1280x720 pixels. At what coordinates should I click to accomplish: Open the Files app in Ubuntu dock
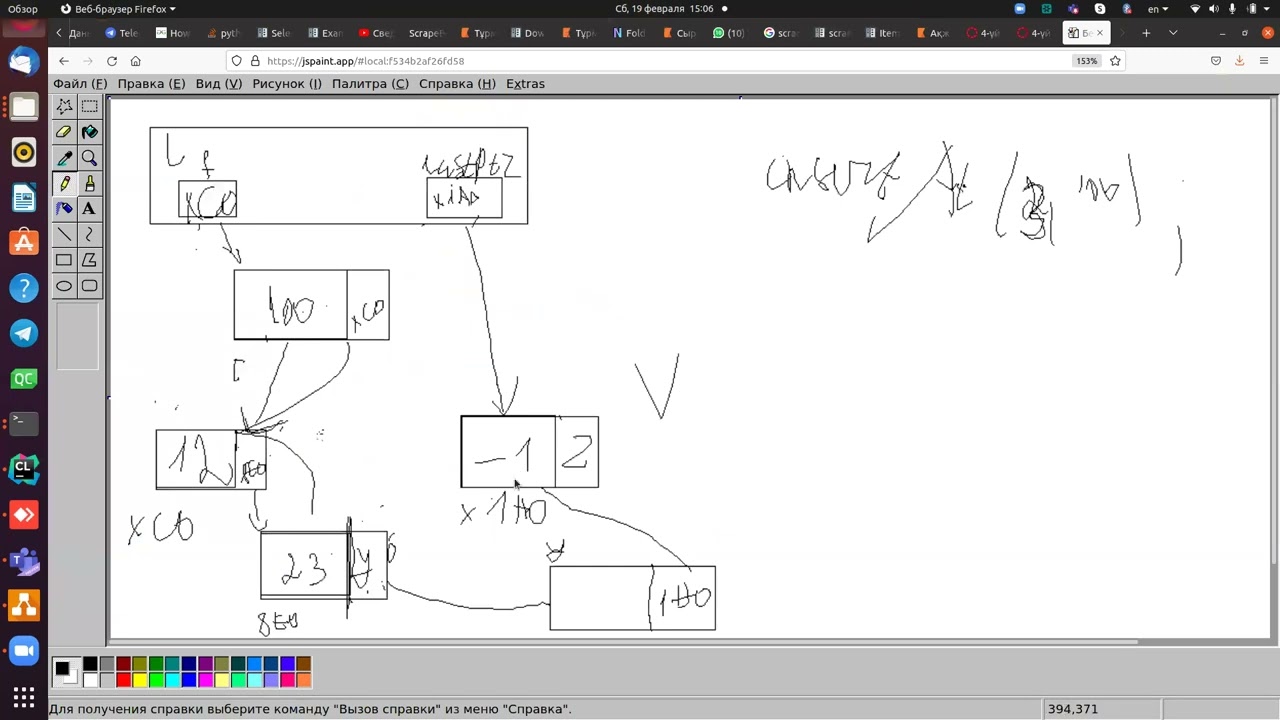tap(24, 107)
